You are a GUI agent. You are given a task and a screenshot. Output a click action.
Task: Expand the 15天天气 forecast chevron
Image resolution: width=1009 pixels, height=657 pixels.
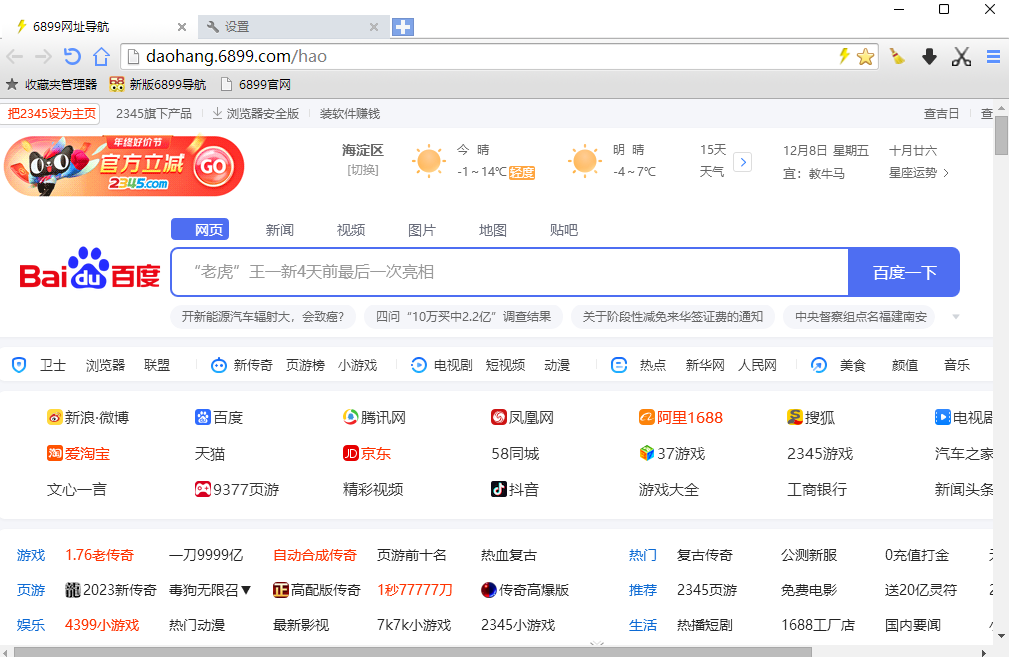coord(742,161)
